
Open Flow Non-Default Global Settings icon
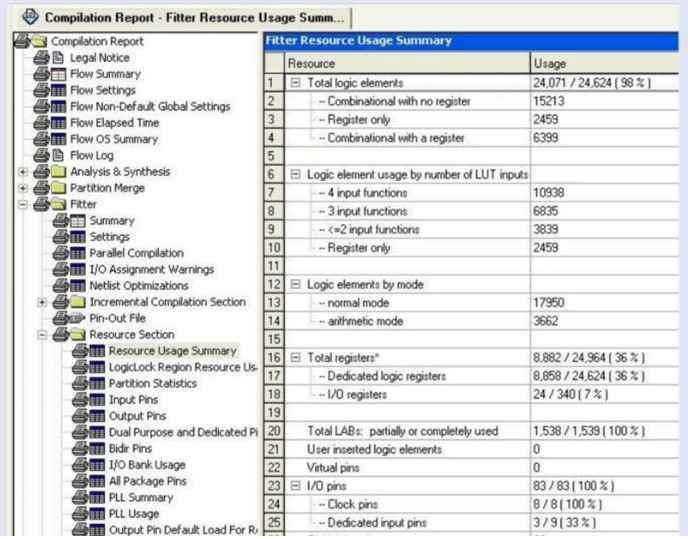click(x=58, y=106)
